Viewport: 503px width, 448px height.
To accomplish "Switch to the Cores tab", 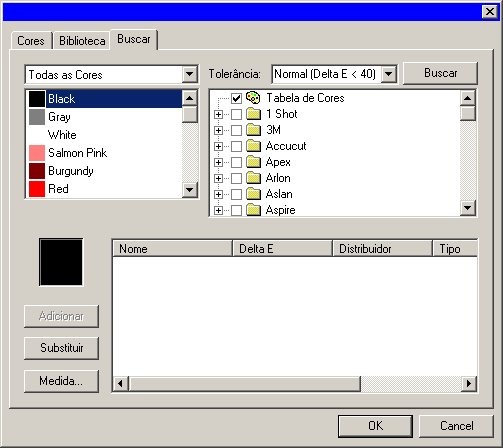I will pos(31,41).
